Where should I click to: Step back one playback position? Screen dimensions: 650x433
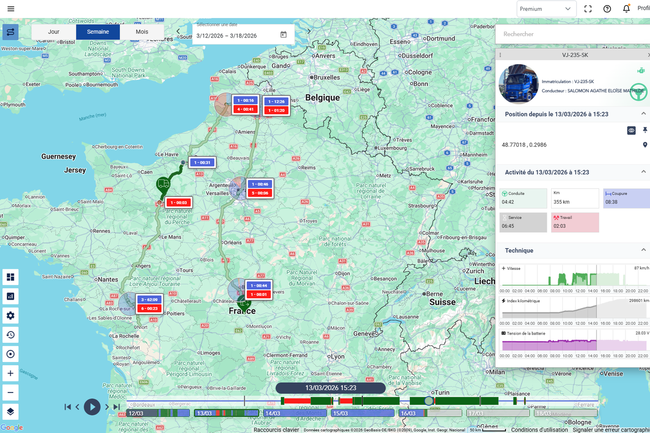[x=77, y=407]
